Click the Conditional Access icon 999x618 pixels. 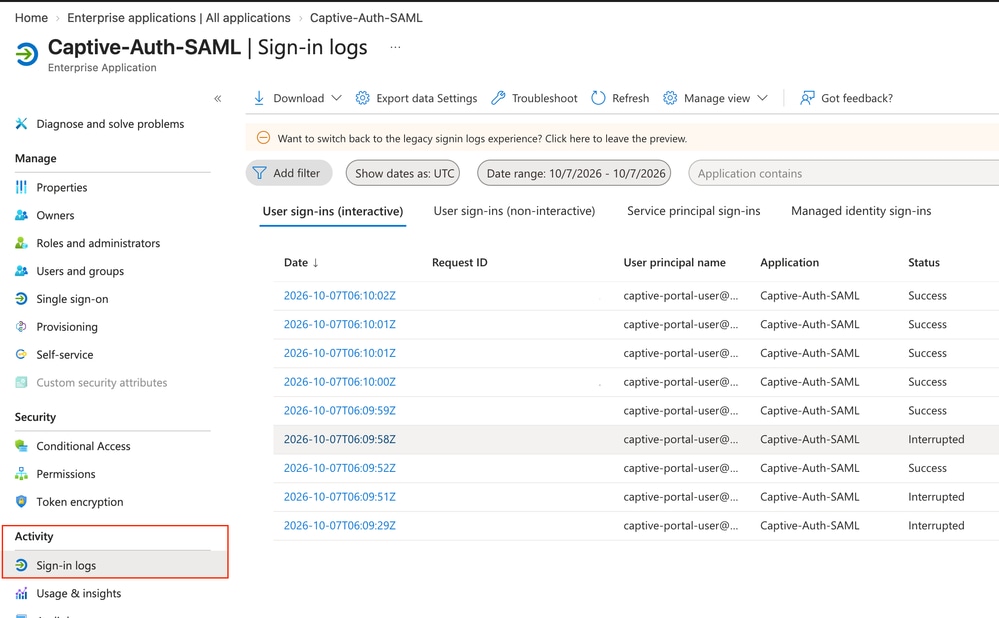coord(21,446)
